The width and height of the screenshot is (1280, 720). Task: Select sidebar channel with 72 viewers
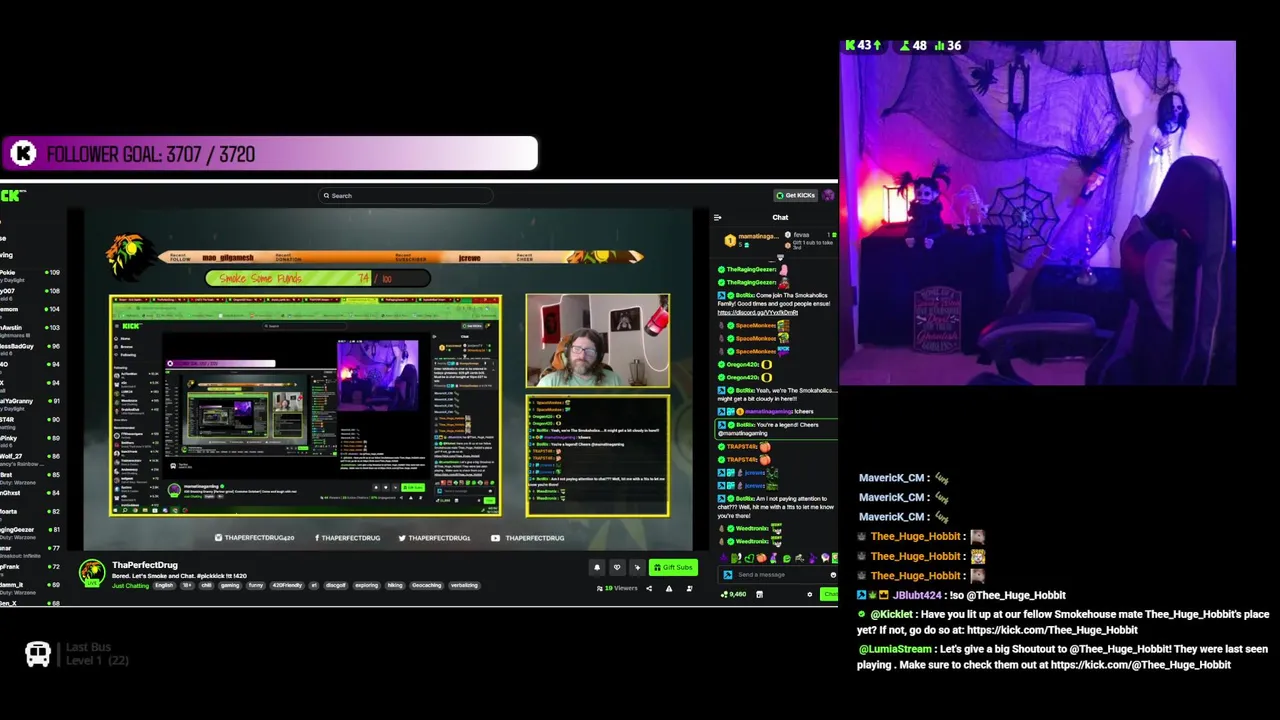pos(30,570)
